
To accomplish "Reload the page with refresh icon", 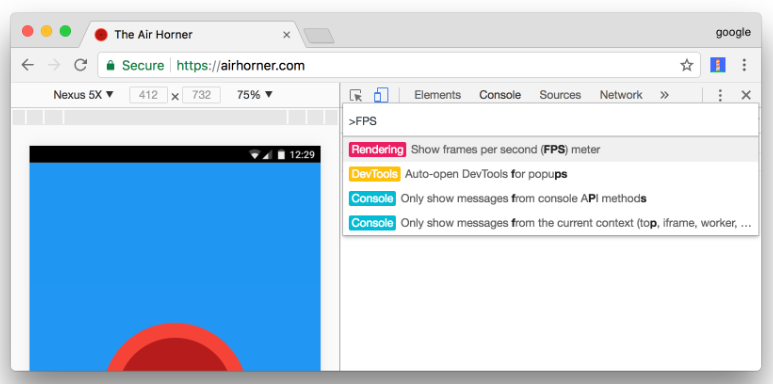I will [x=80, y=65].
